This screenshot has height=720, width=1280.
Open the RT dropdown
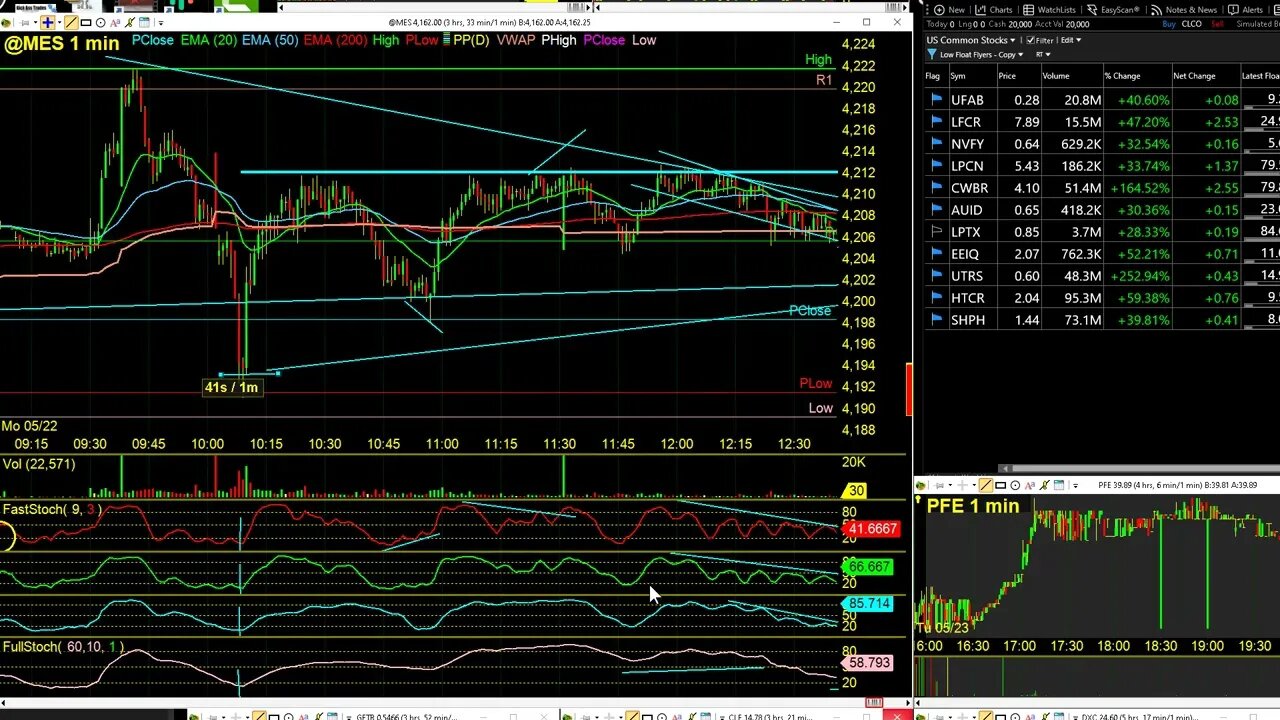coord(1043,54)
